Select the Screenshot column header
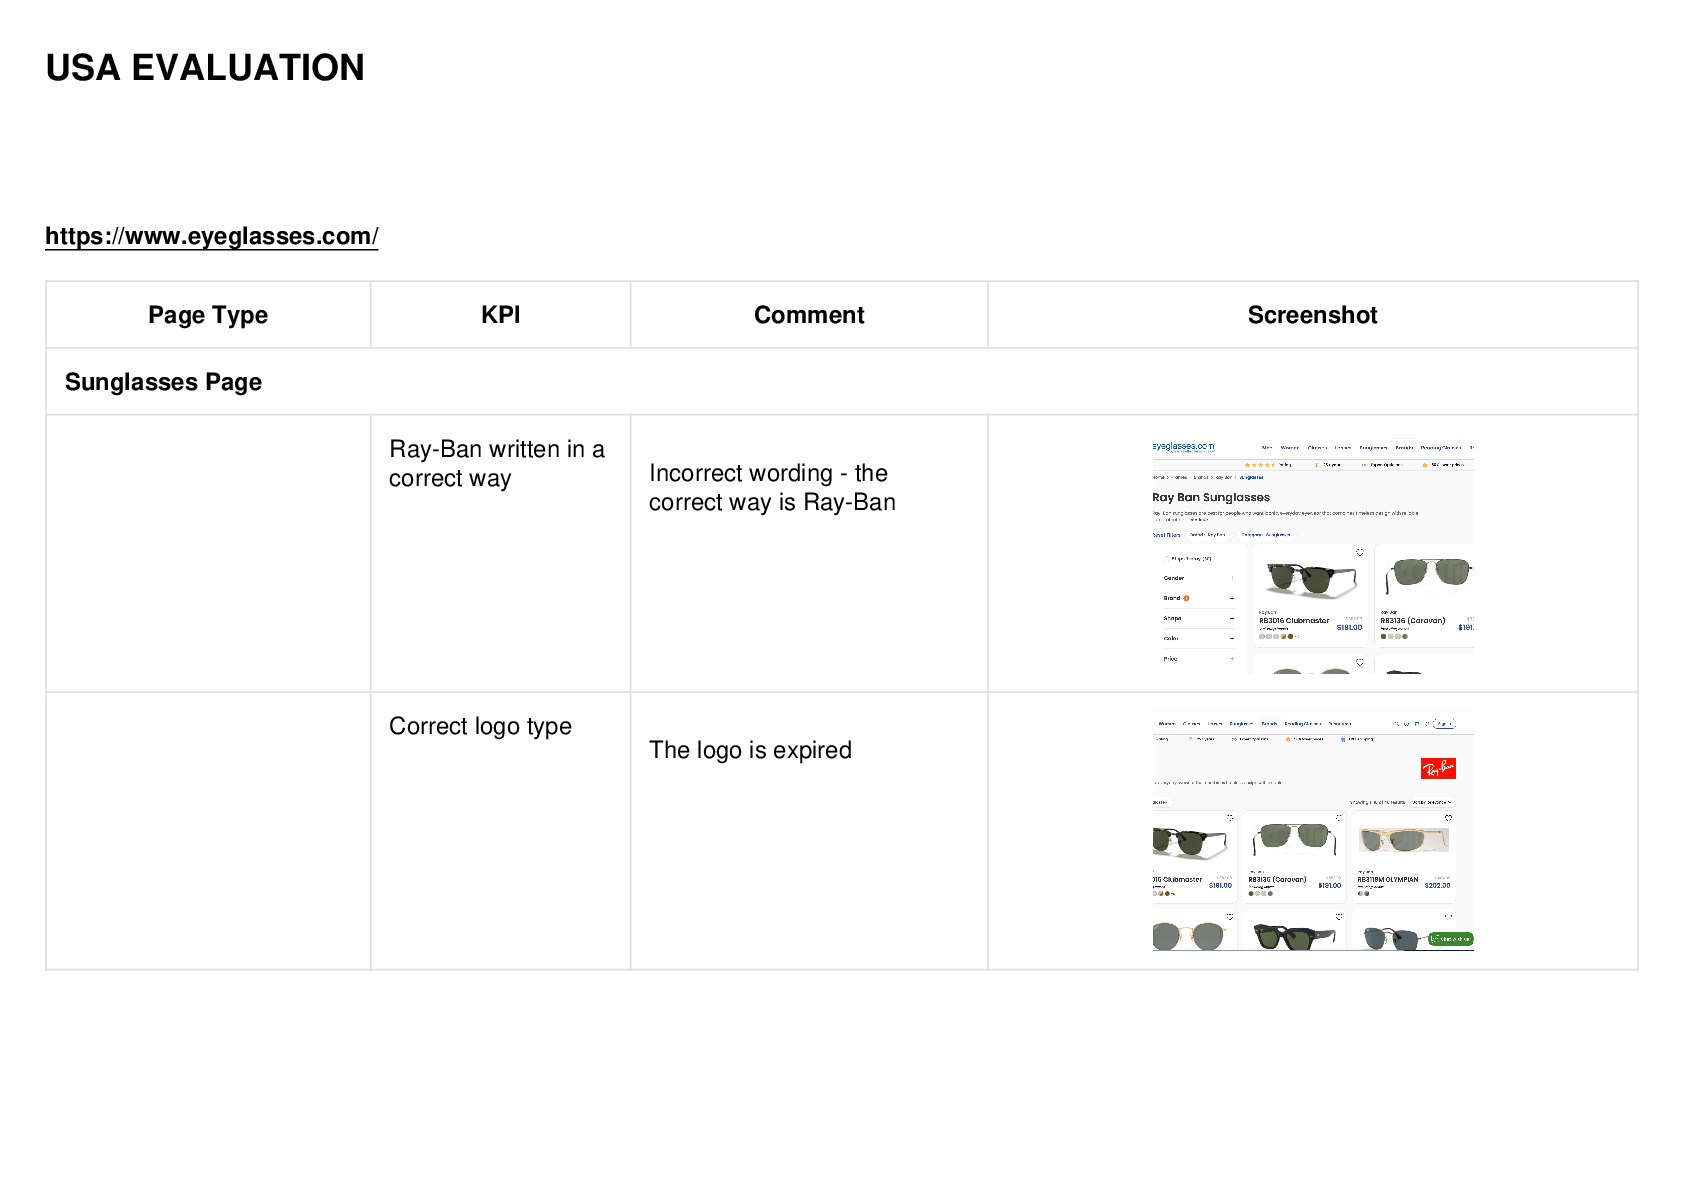This screenshot has width=1684, height=1191. coord(1312,315)
